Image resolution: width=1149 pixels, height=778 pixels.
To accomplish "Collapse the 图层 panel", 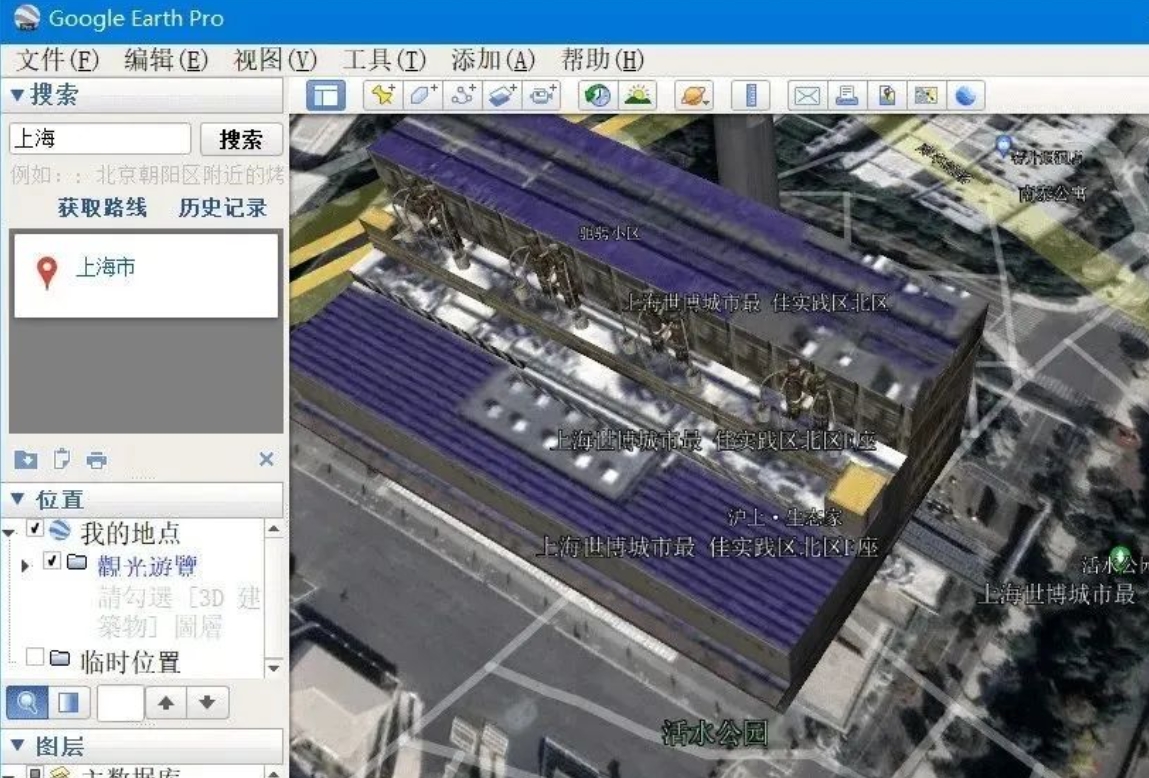I will point(18,746).
